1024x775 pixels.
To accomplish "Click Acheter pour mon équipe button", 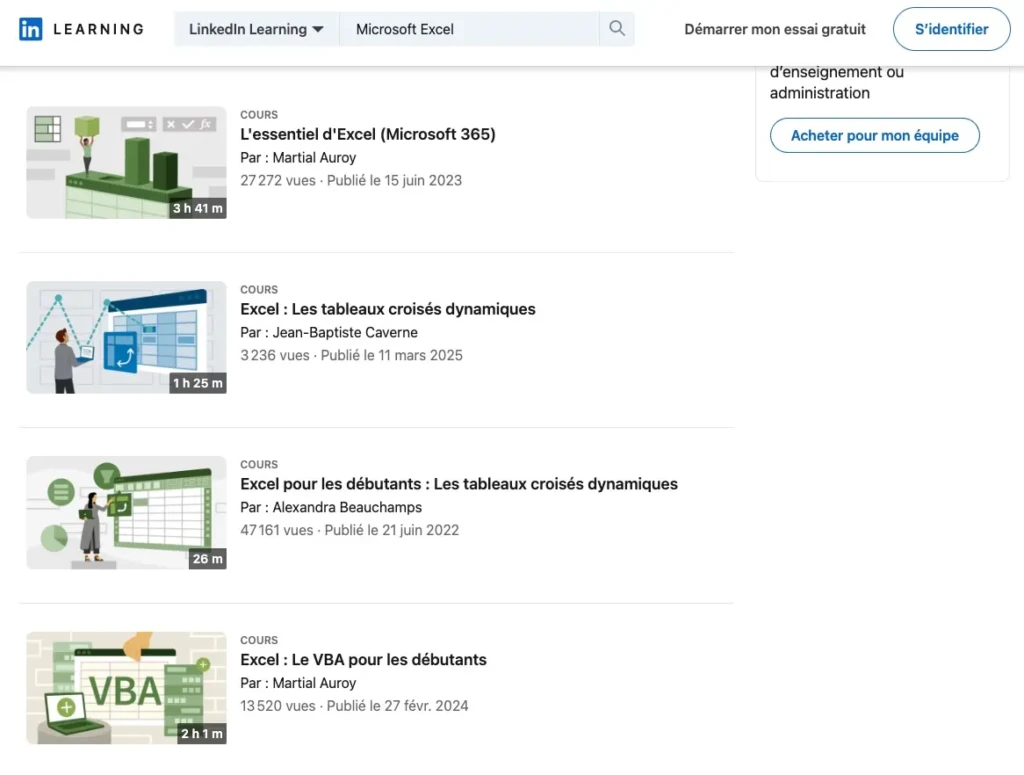I will point(874,135).
